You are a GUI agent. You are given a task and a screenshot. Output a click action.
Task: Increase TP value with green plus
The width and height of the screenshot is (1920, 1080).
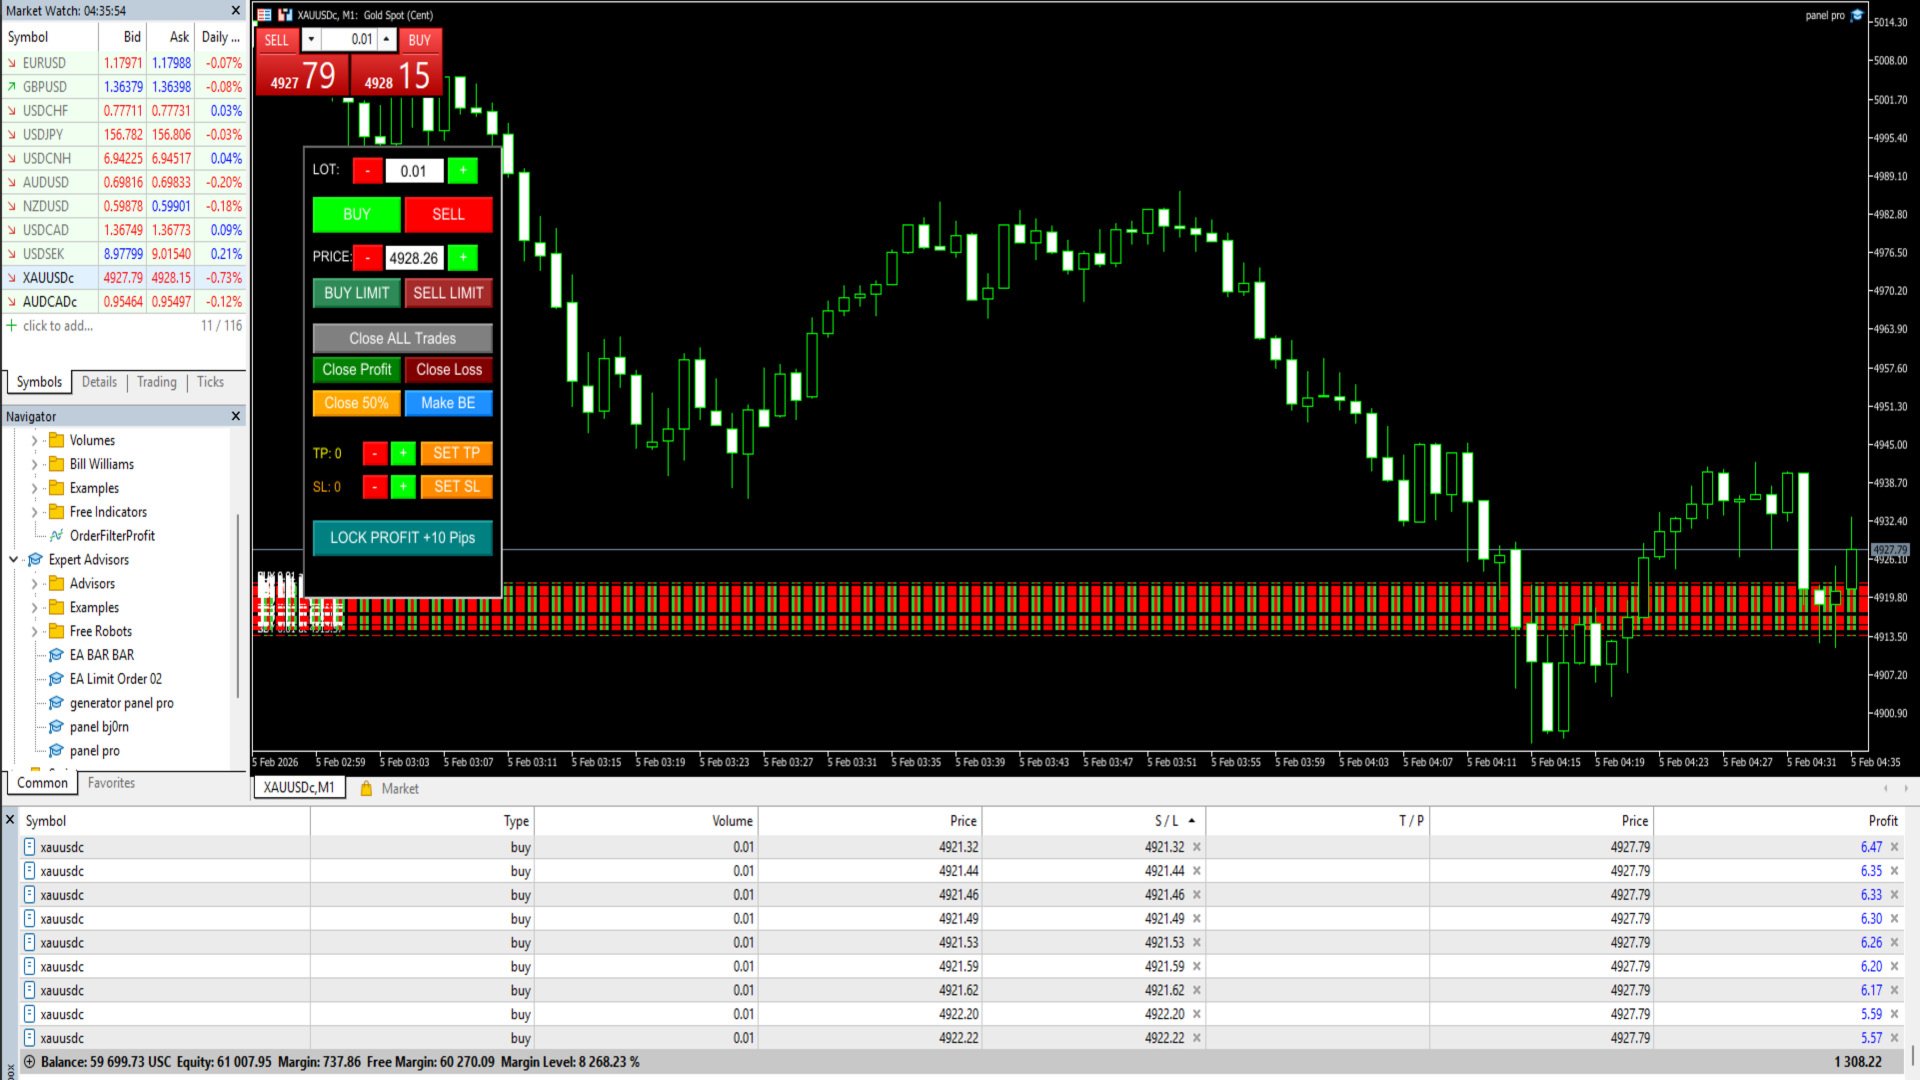click(403, 453)
